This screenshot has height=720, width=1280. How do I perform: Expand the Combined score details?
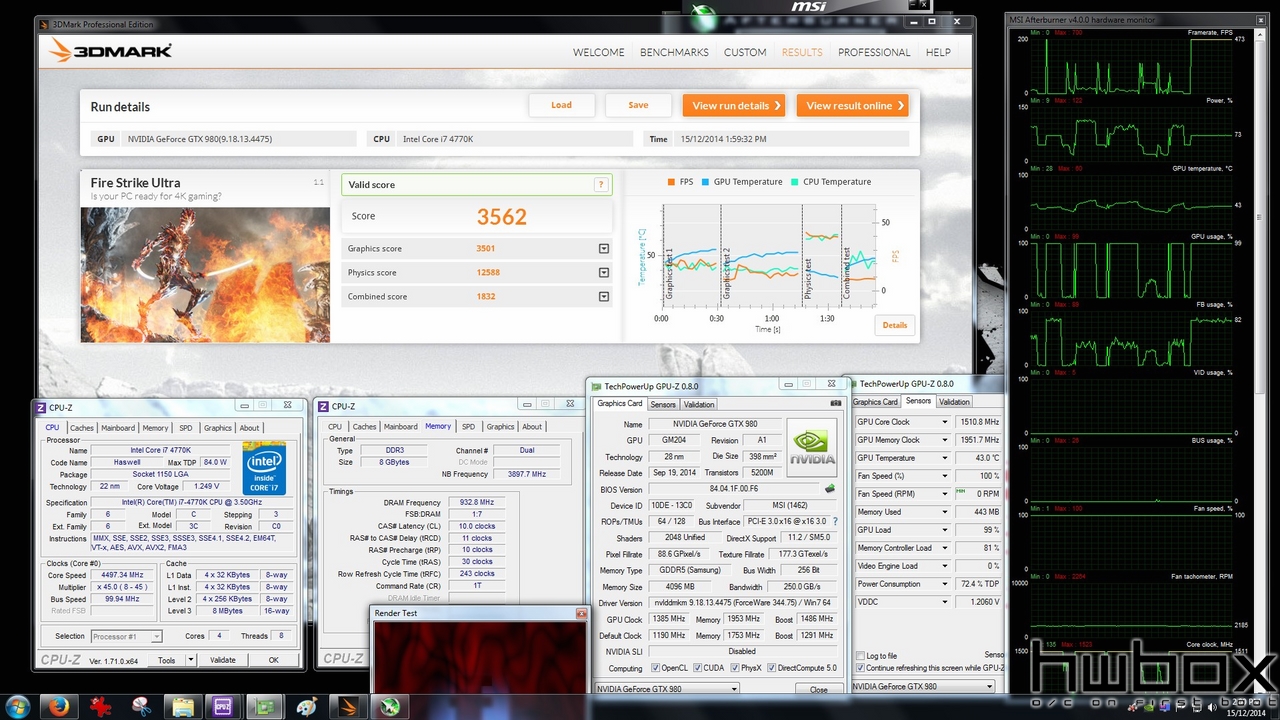point(604,297)
